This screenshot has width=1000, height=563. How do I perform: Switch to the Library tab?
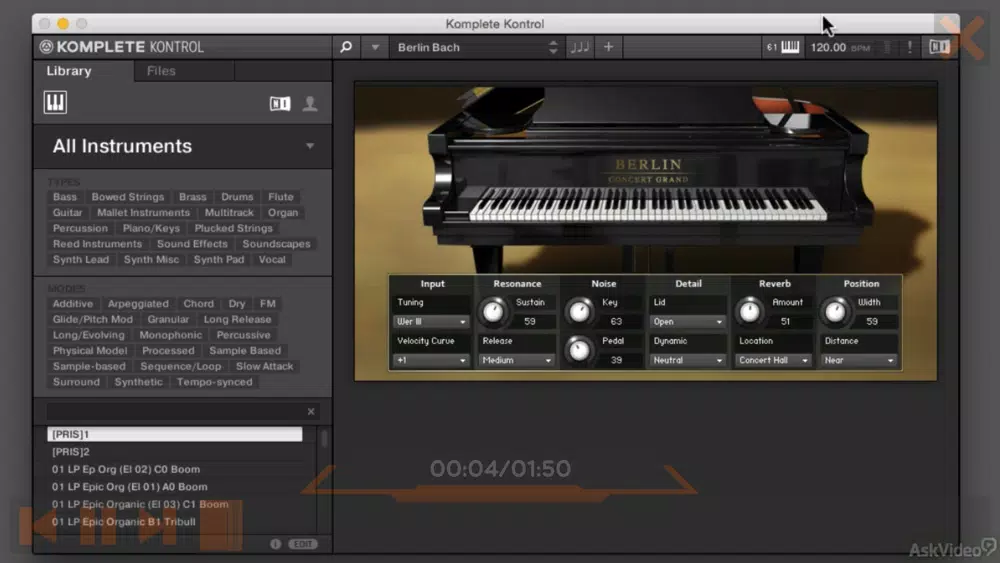point(69,71)
